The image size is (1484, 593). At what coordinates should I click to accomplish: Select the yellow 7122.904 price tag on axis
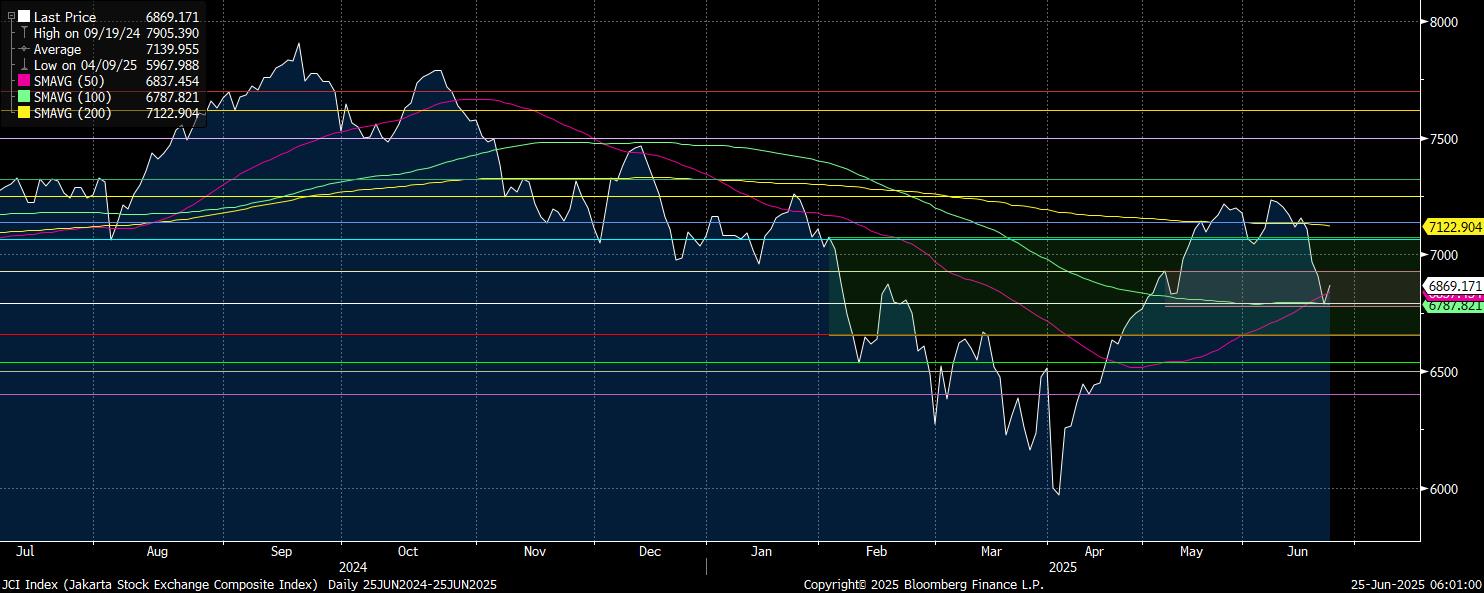1454,227
